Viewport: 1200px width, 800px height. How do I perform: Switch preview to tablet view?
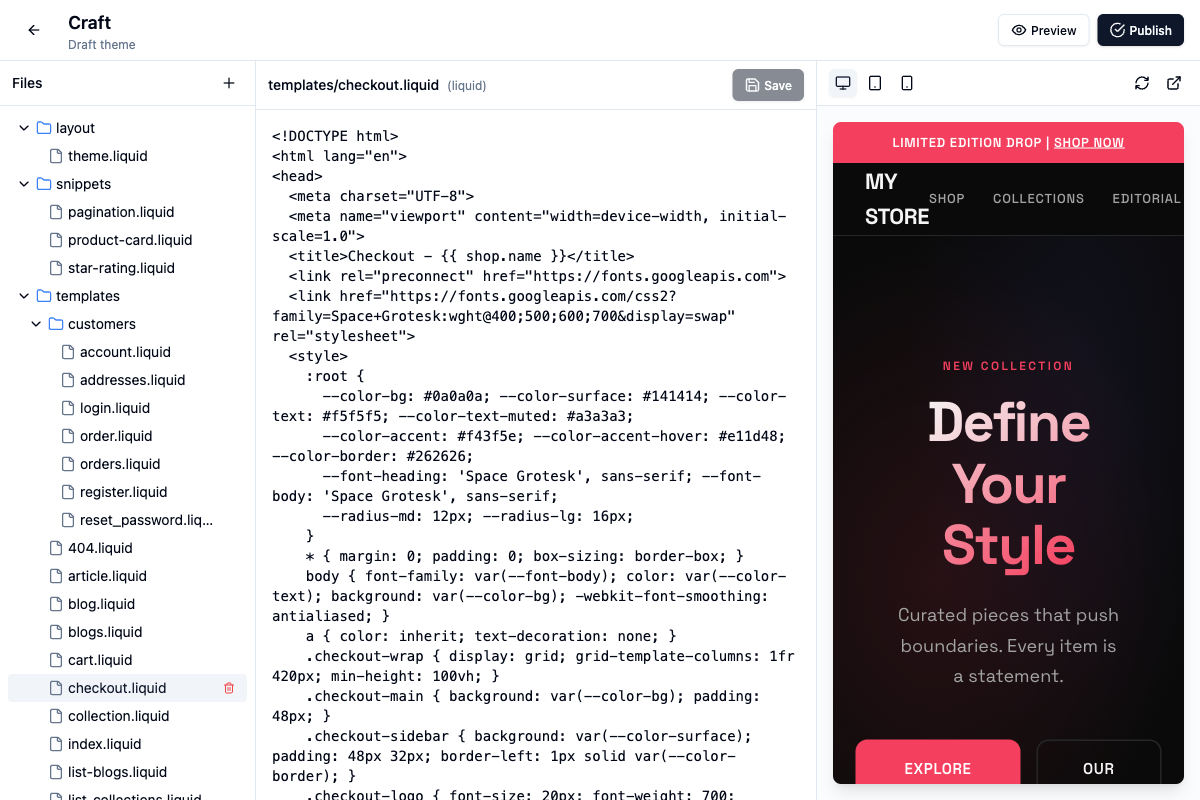pyautogui.click(x=875, y=83)
